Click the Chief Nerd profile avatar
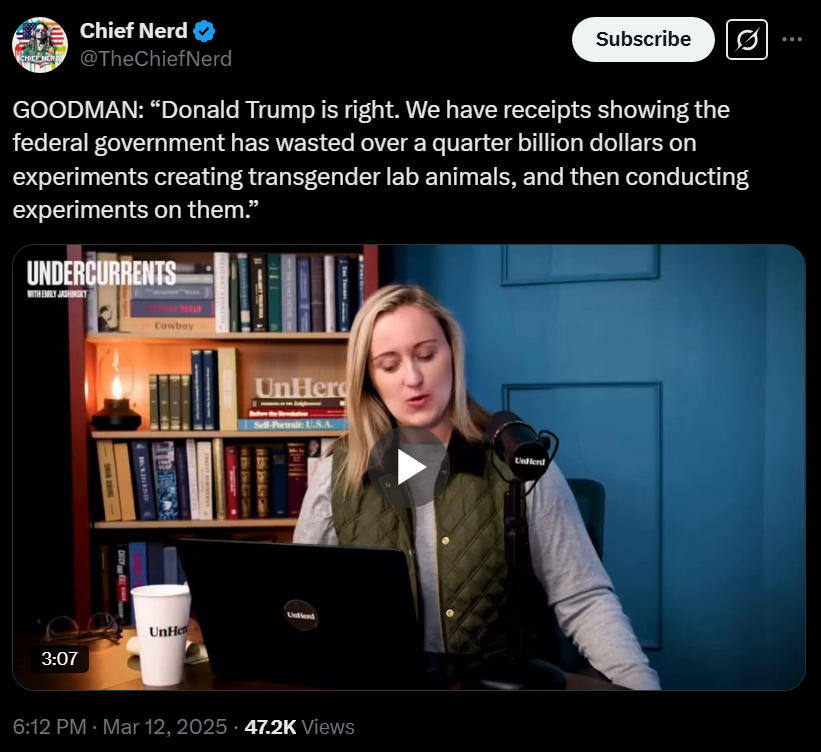 click(40, 45)
